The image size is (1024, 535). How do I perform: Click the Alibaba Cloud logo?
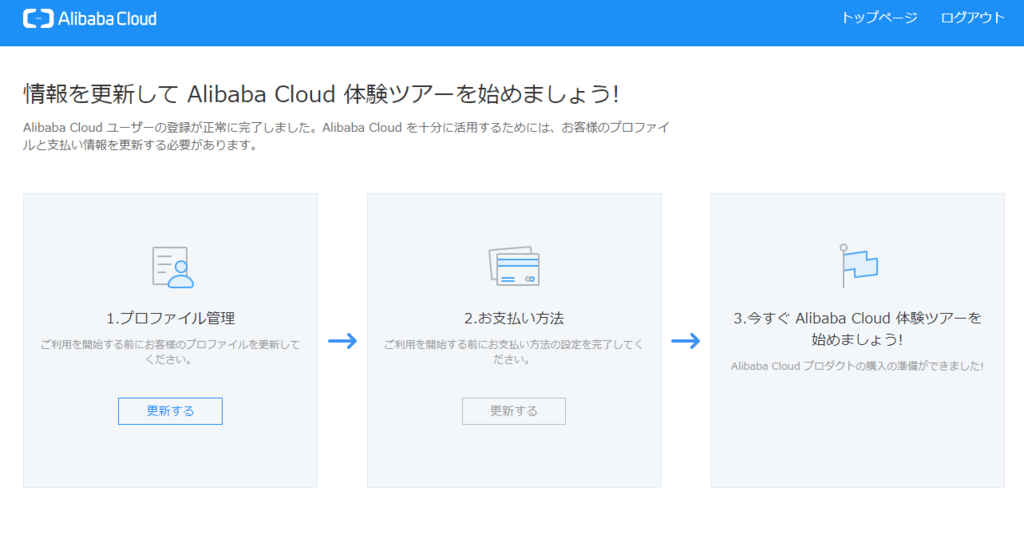click(x=90, y=19)
